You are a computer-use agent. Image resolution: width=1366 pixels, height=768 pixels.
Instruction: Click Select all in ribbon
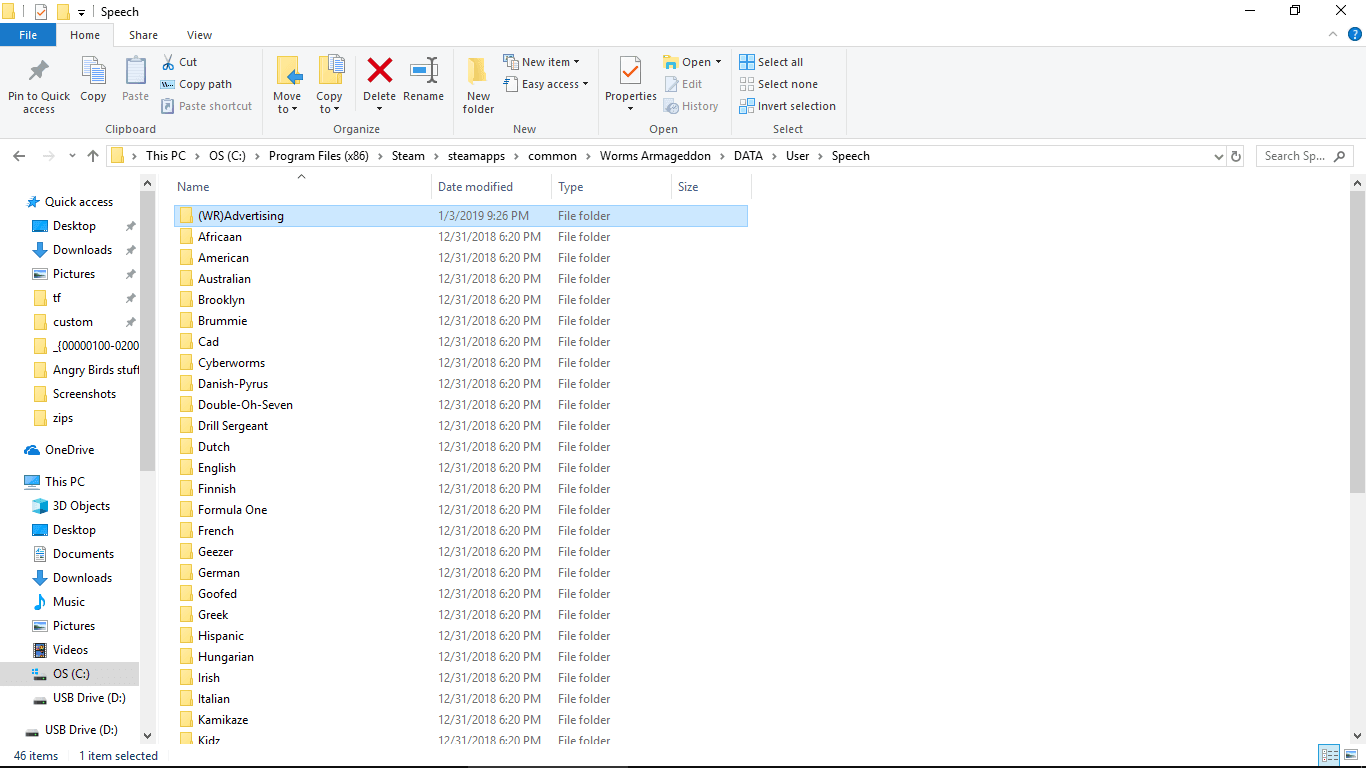tap(771, 62)
